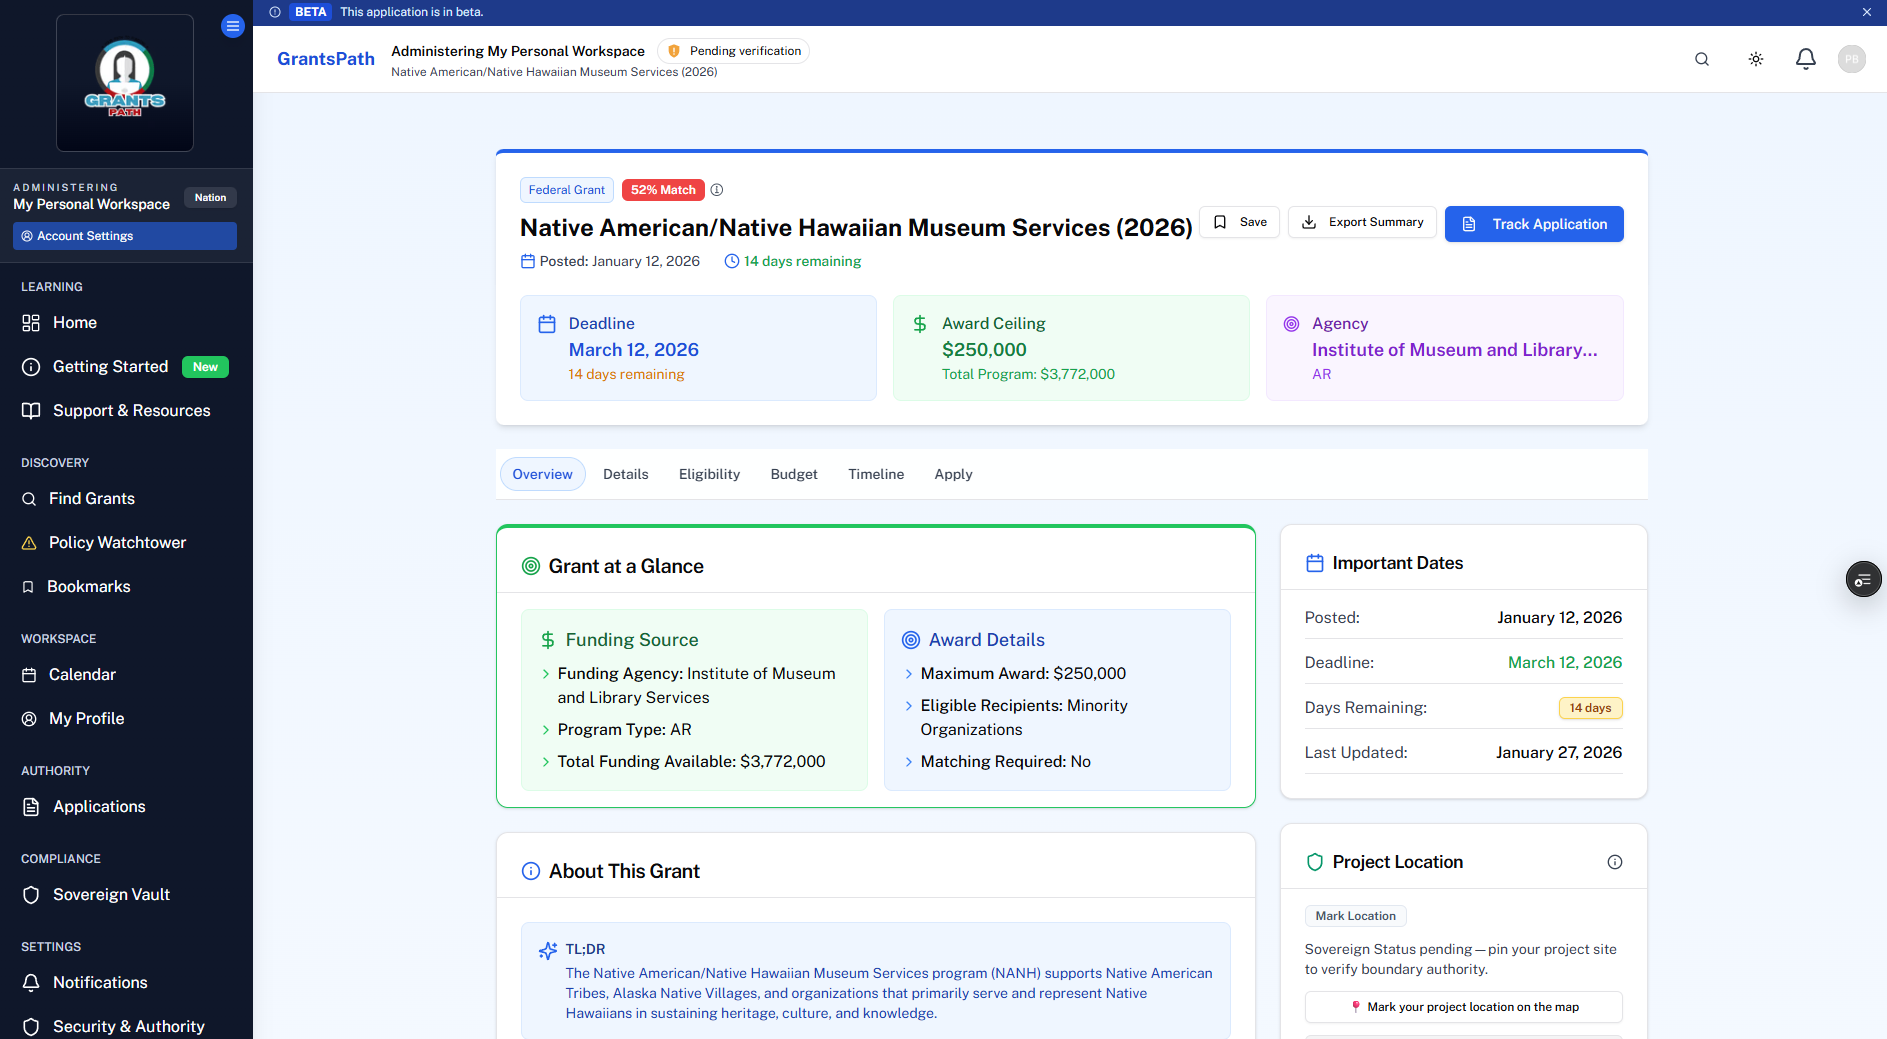This screenshot has height=1039, width=1887.
Task: Open search via the magnifier icon
Action: click(1702, 59)
